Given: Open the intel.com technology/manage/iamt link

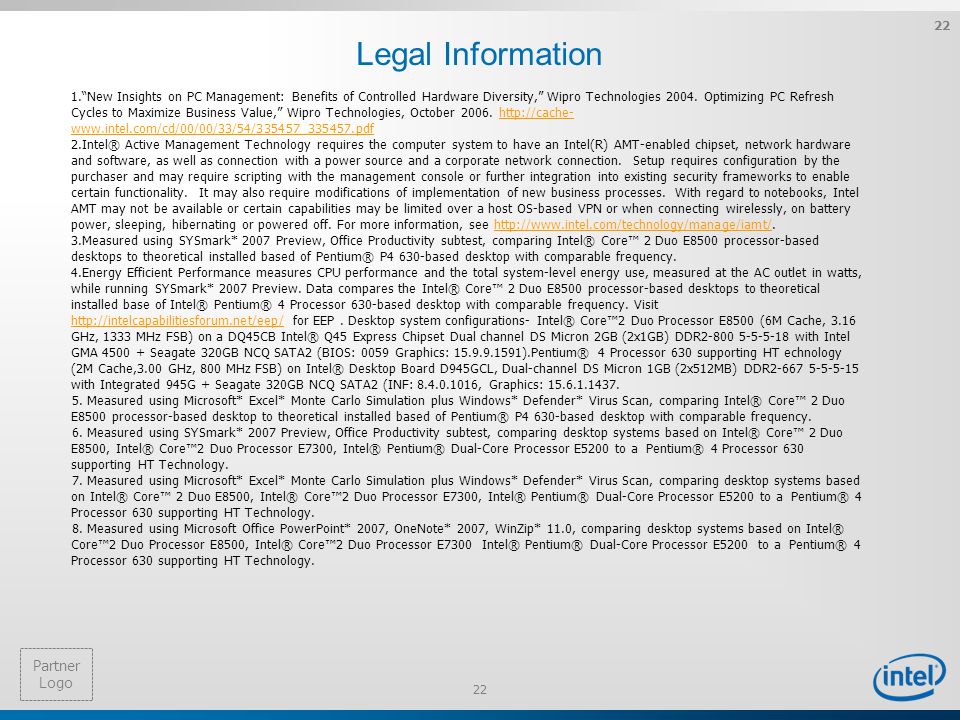Looking at the screenshot, I should point(632,225).
